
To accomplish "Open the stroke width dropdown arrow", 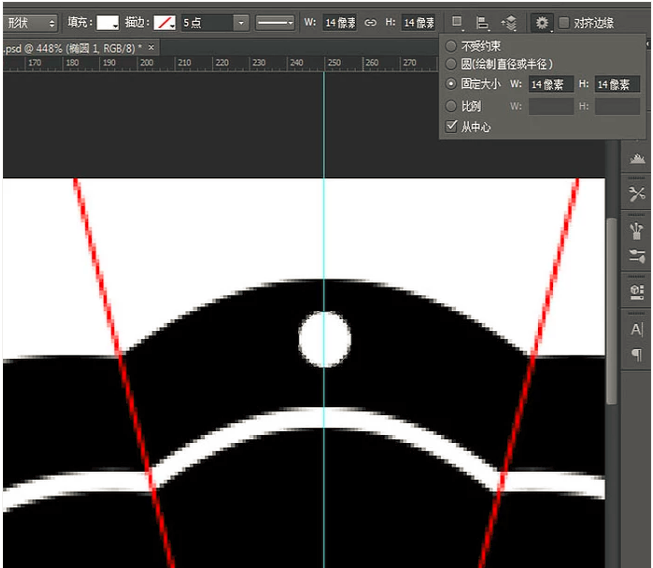I will tap(241, 22).
